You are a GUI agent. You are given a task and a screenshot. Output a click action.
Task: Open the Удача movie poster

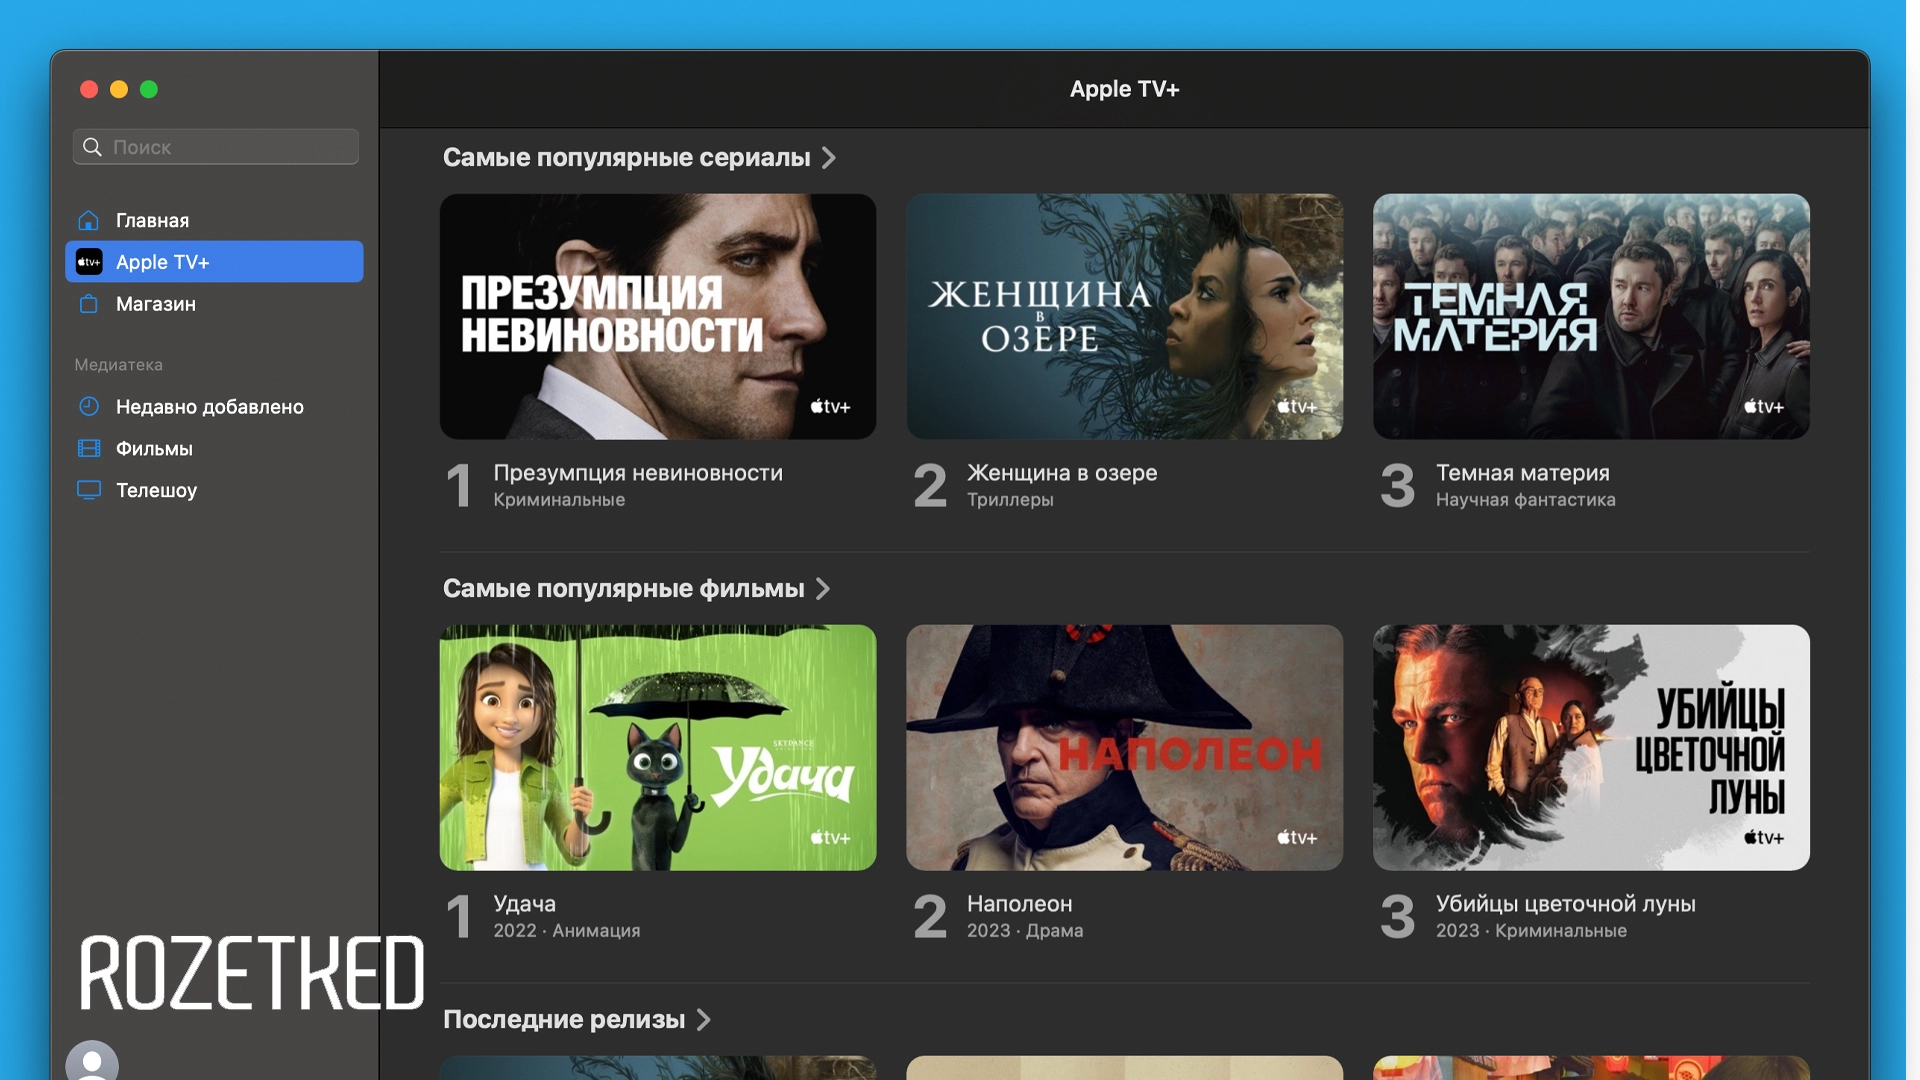coord(658,747)
